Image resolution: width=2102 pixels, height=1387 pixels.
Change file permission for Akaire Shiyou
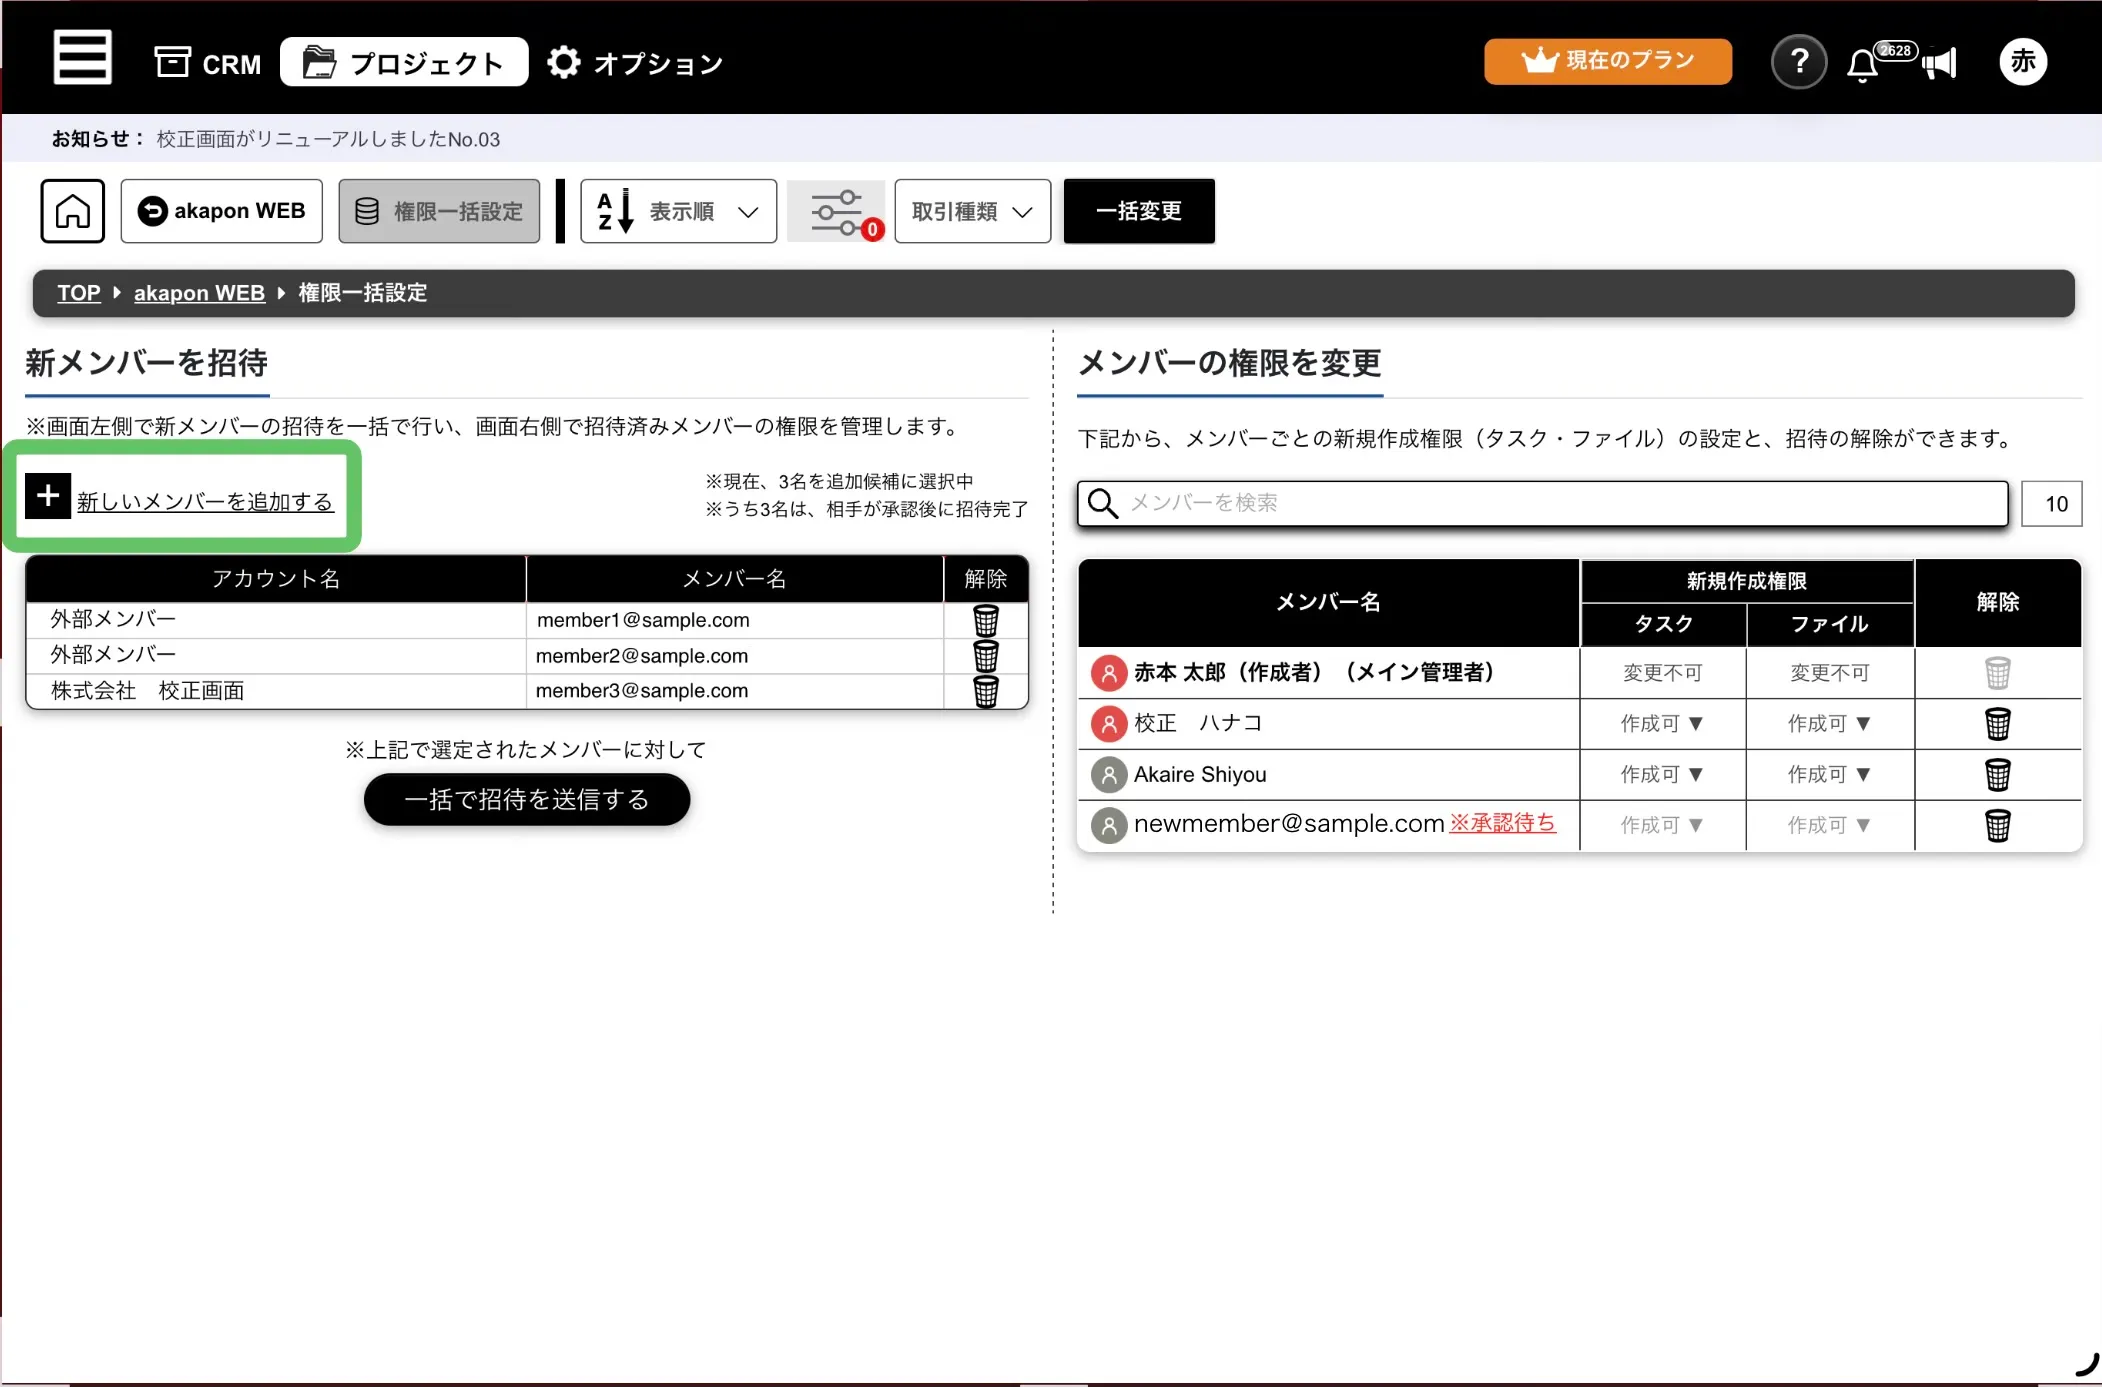pyautogui.click(x=1829, y=775)
